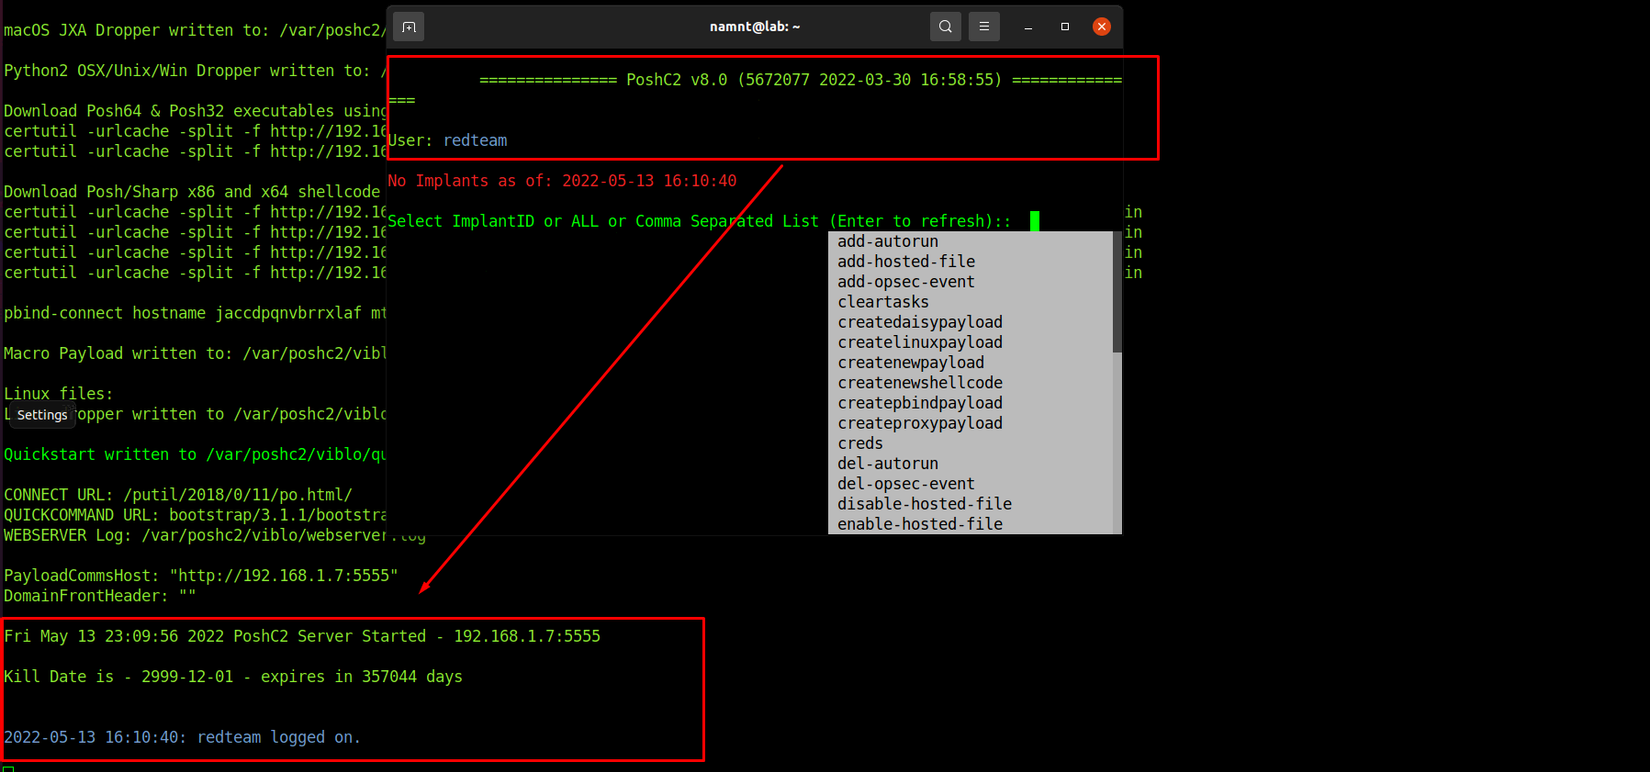
Task: Click the 'PoshC2 Server Started' line
Action: [302, 637]
